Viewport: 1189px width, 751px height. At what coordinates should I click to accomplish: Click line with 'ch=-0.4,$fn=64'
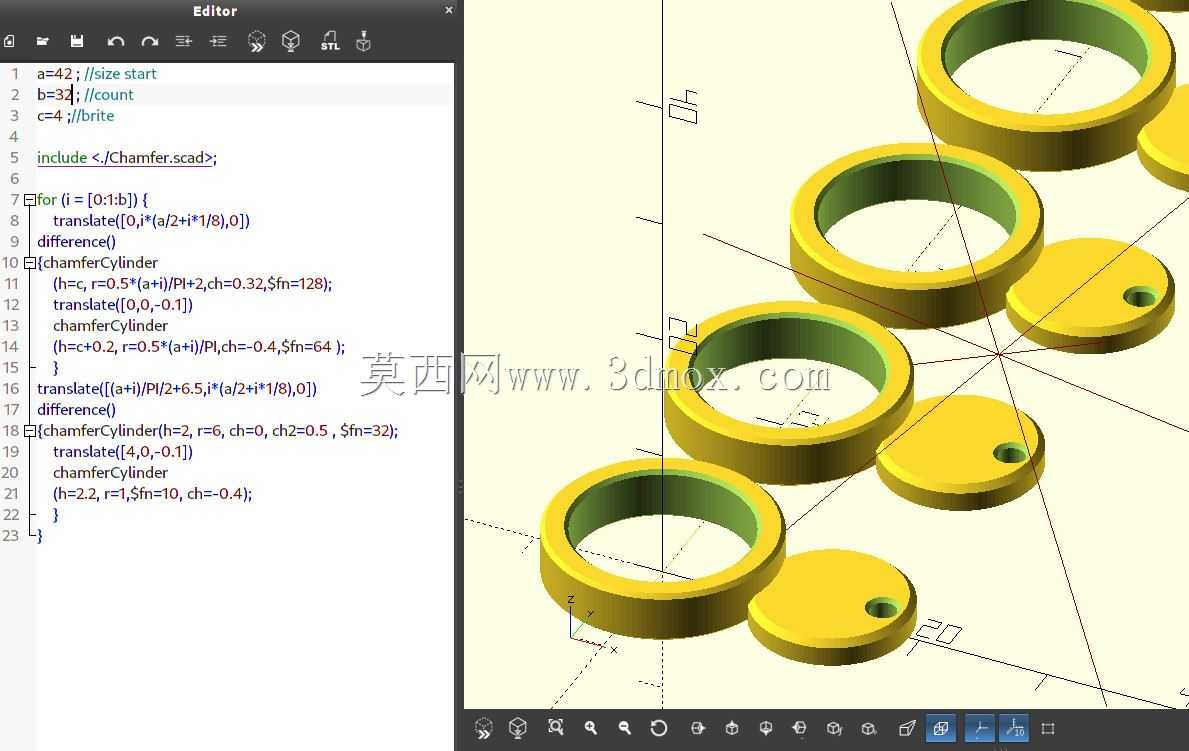tap(199, 347)
